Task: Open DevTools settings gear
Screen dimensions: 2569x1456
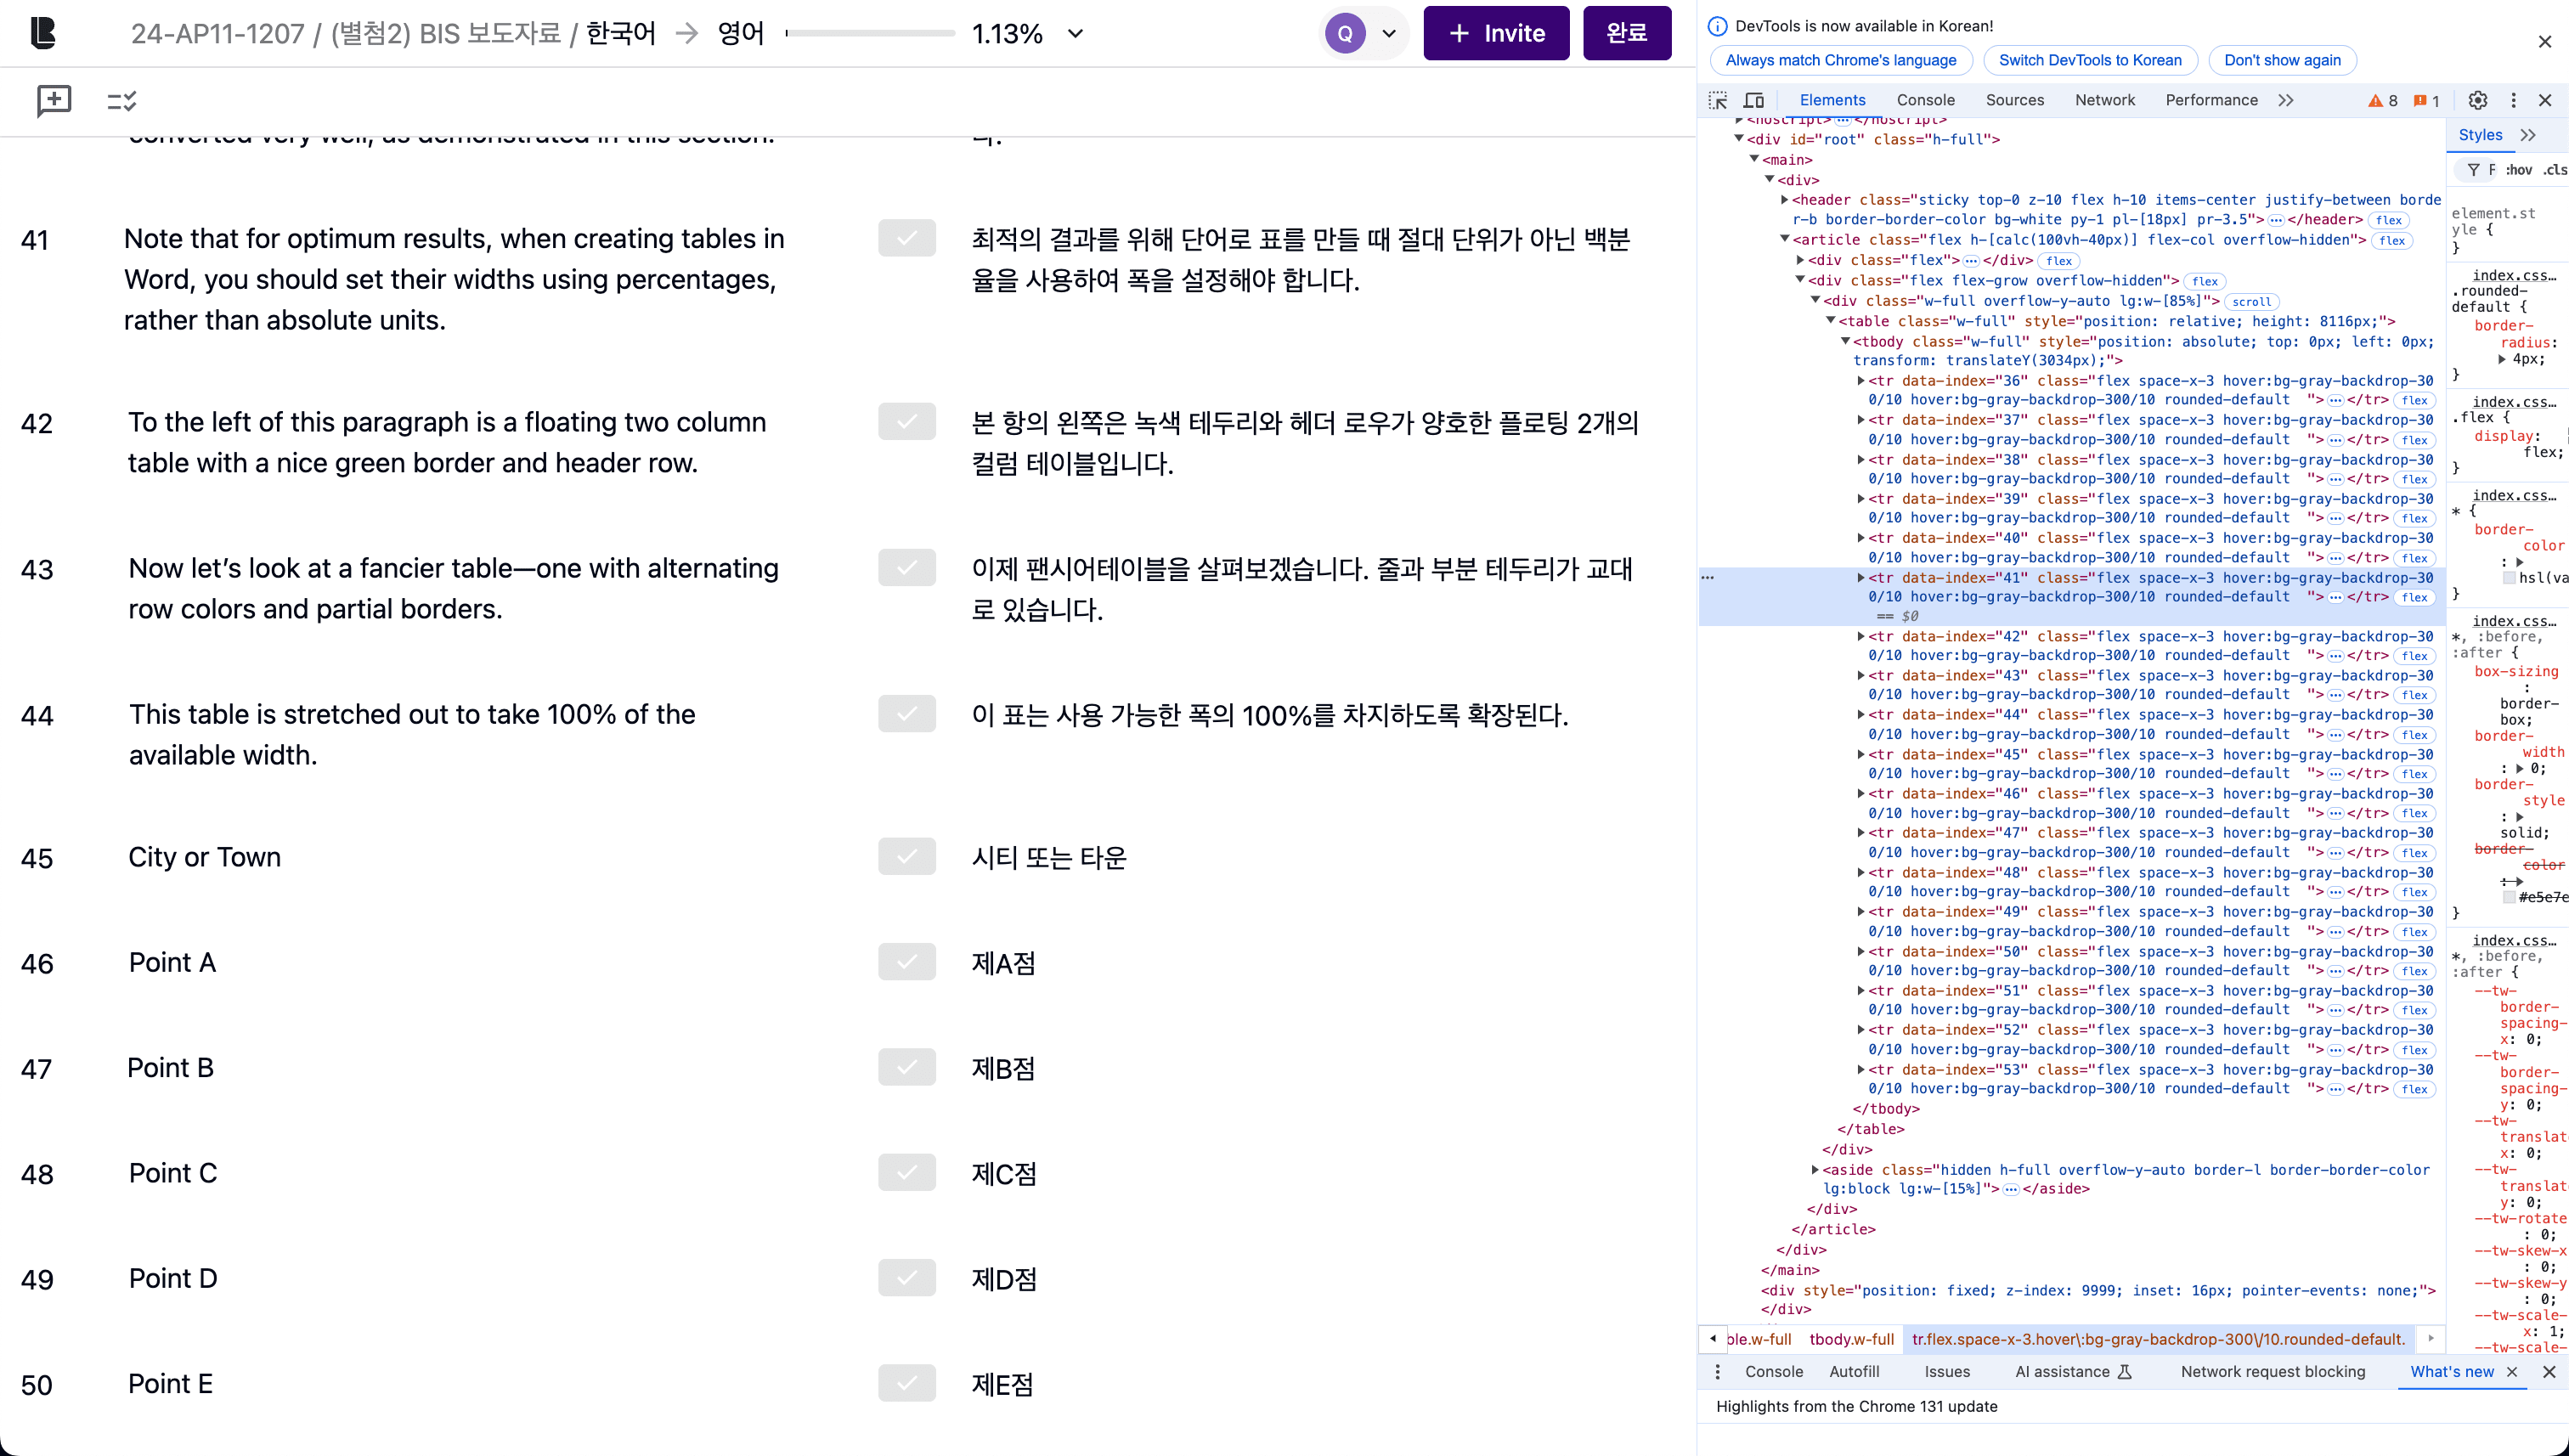Action: [x=2477, y=100]
